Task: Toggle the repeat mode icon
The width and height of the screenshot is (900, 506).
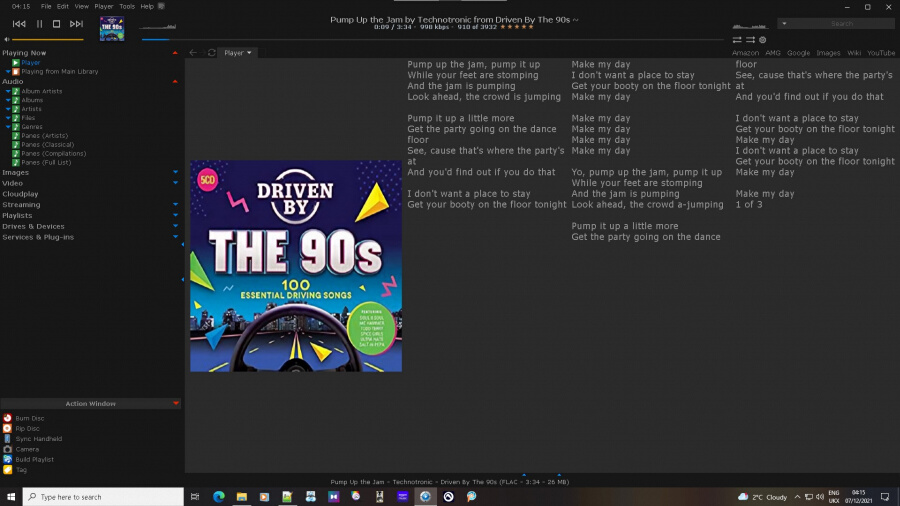Action: (x=737, y=40)
